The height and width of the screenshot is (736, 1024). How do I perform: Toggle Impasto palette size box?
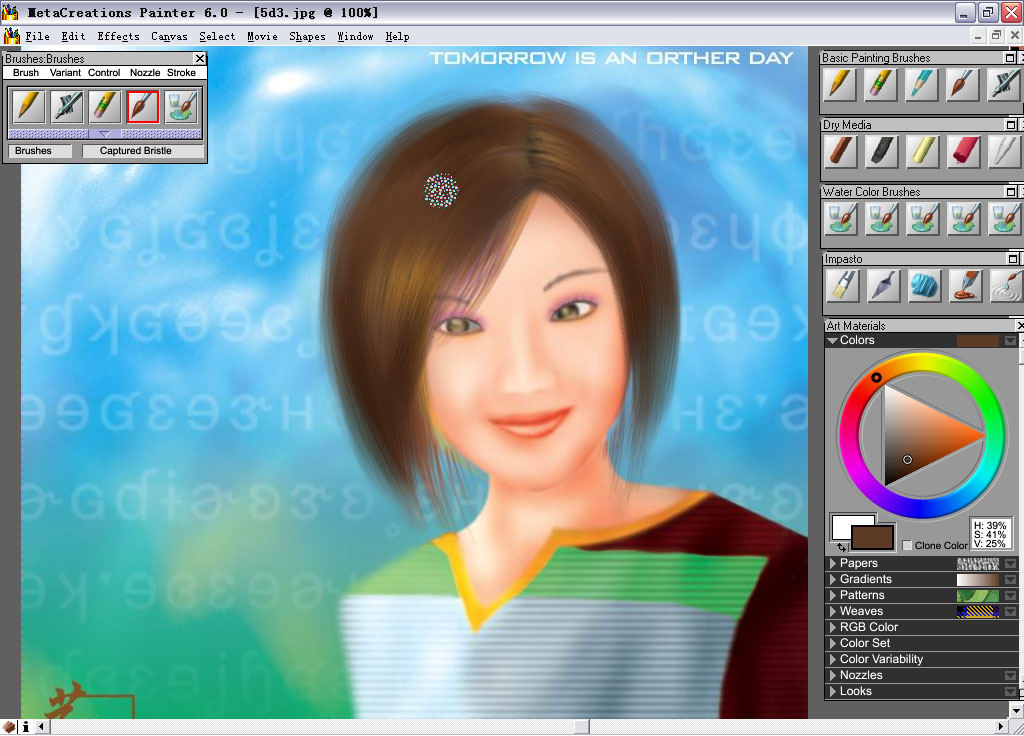1013,259
